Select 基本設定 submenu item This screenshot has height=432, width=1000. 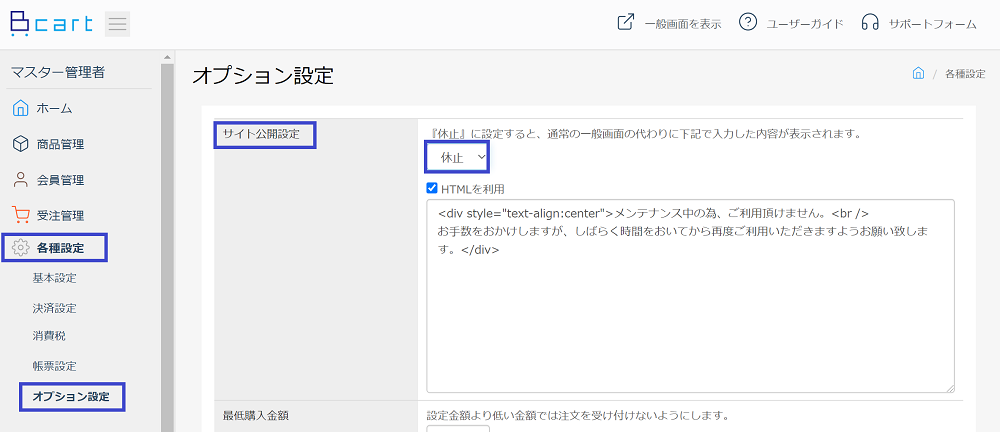point(54,278)
